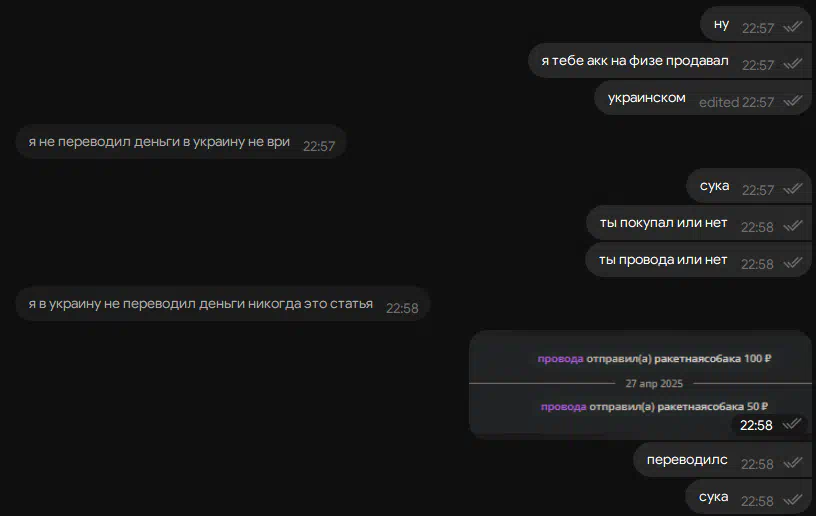The width and height of the screenshot is (816, 516).
Task: Click double-check icon beside "я тебе акк на физе продавал"
Action: point(793,63)
